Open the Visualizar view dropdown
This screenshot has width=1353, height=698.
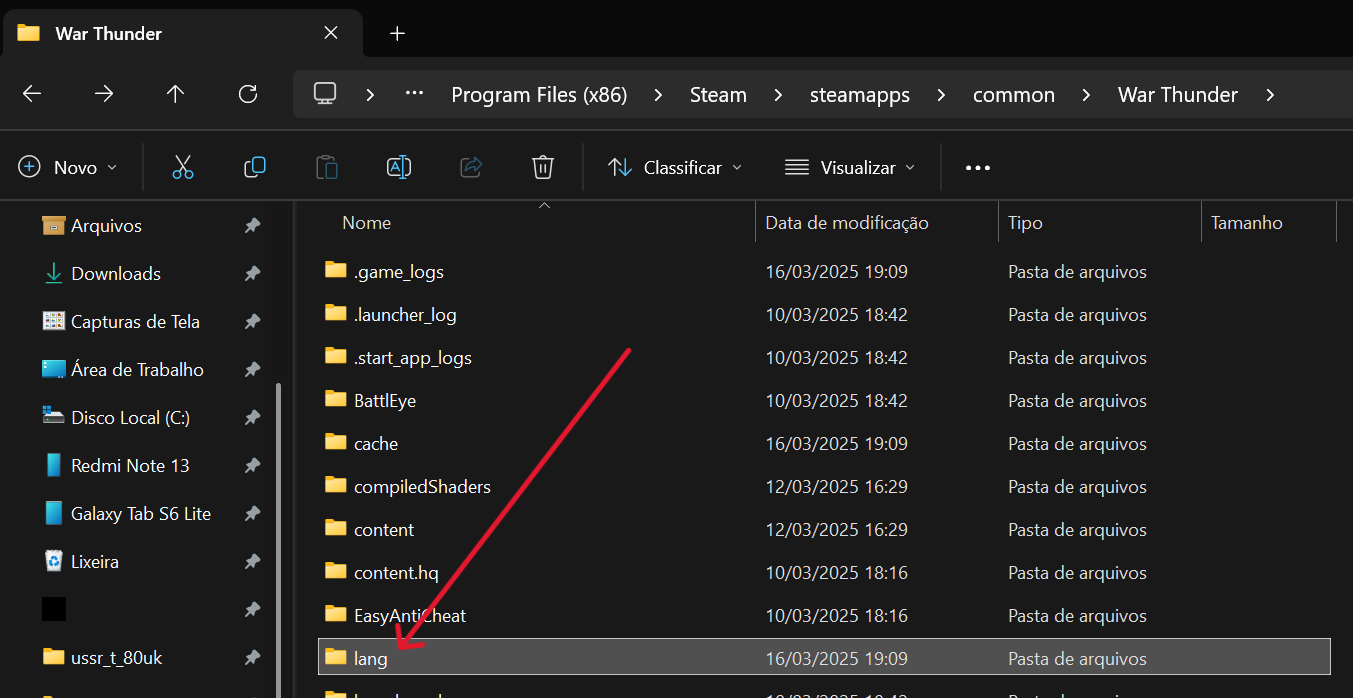pyautogui.click(x=850, y=167)
